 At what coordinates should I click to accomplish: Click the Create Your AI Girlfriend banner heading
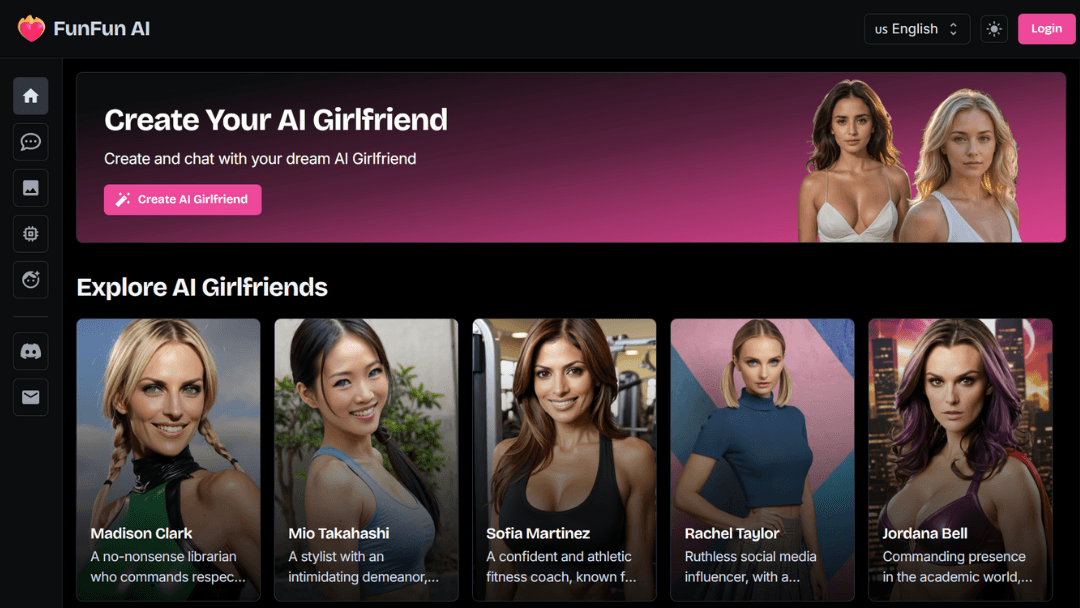pos(276,120)
